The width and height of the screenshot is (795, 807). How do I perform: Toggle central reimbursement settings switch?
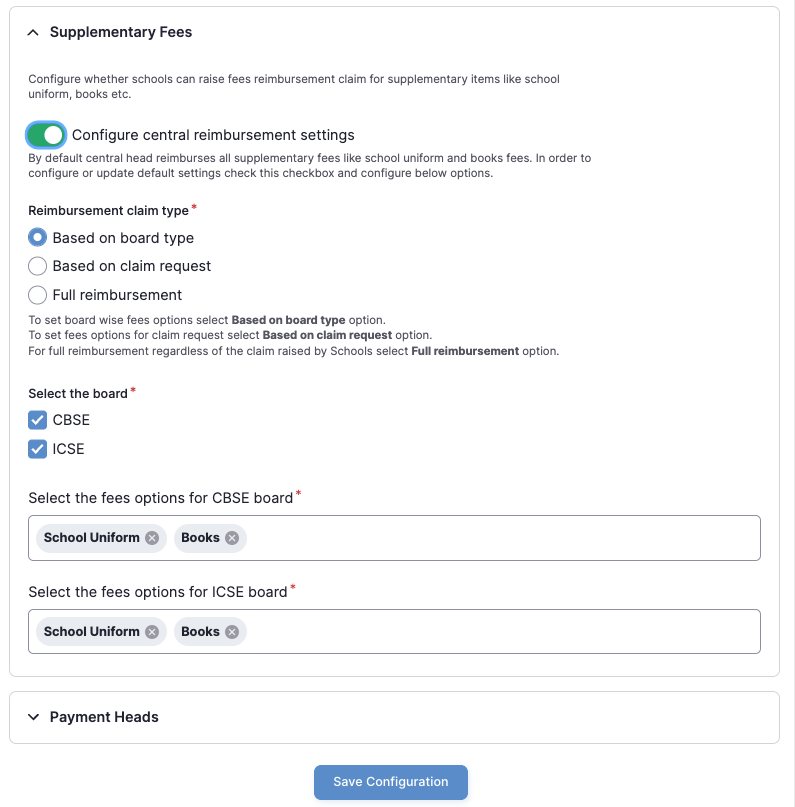coord(46,135)
